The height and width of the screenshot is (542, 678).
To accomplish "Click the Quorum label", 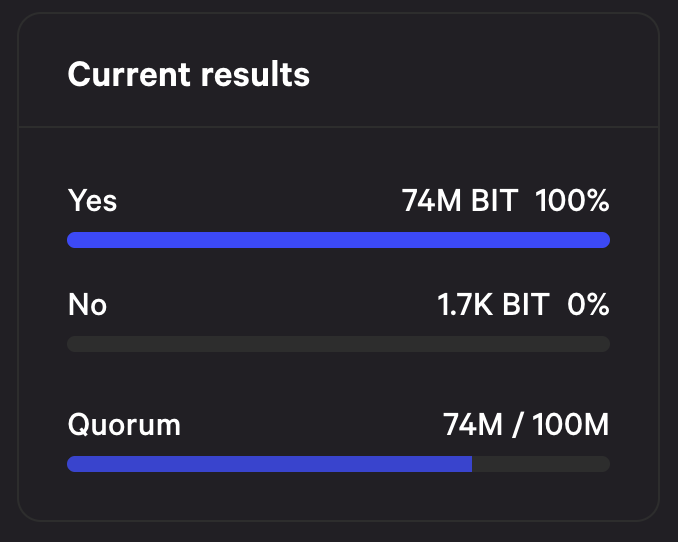I will [124, 425].
